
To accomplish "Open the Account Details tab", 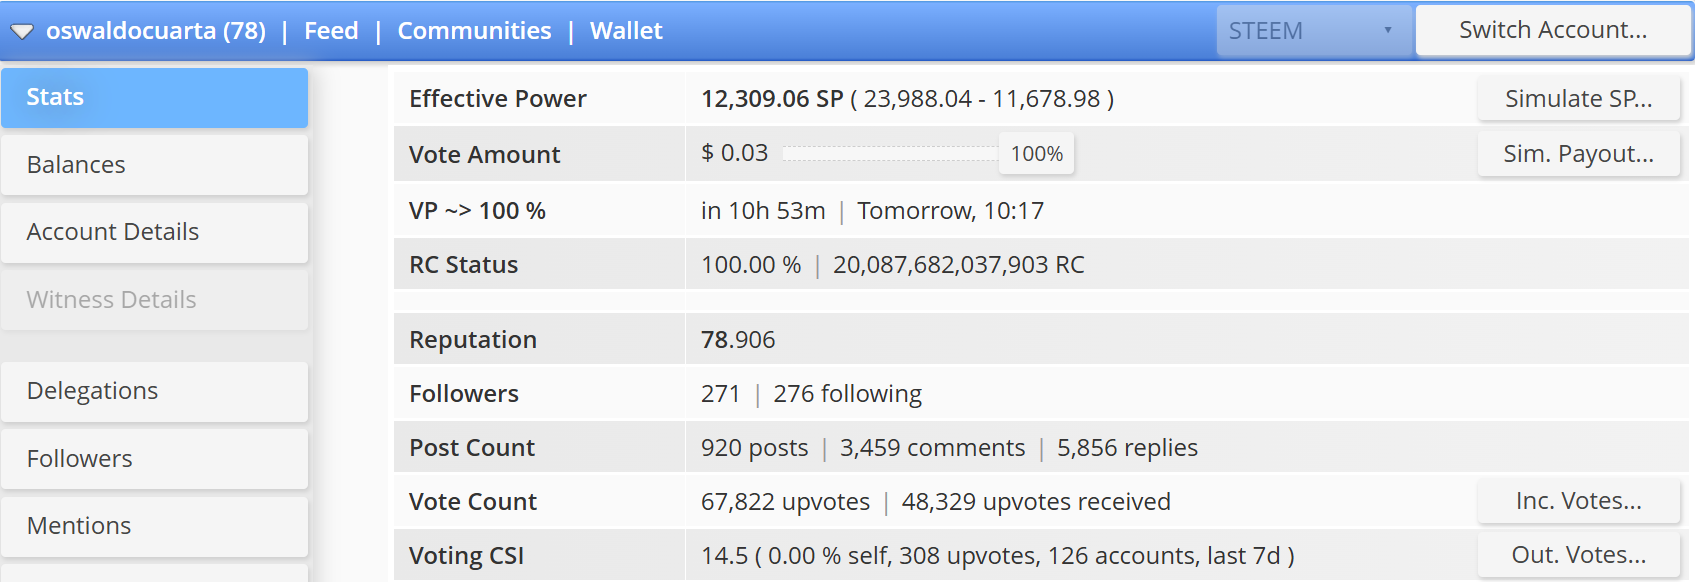I will [x=155, y=232].
